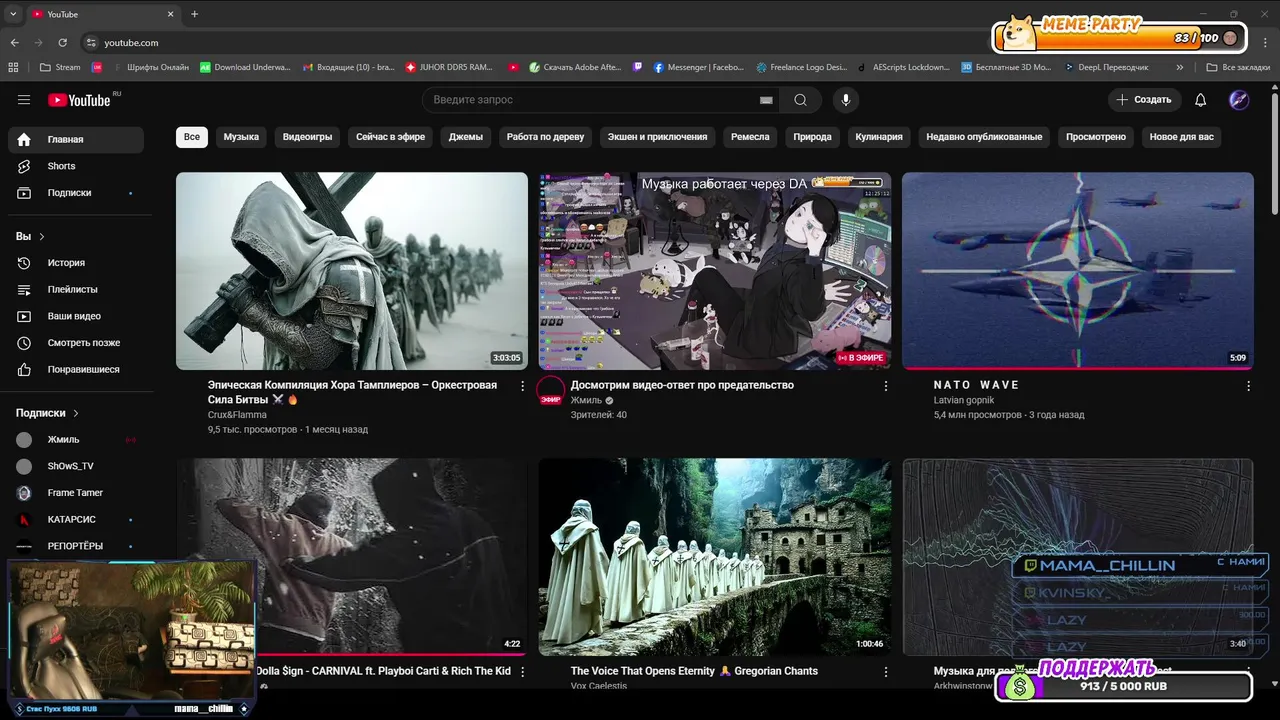Open ShOwS_TV subscription channel
This screenshot has height=720, width=1280.
pos(76,466)
